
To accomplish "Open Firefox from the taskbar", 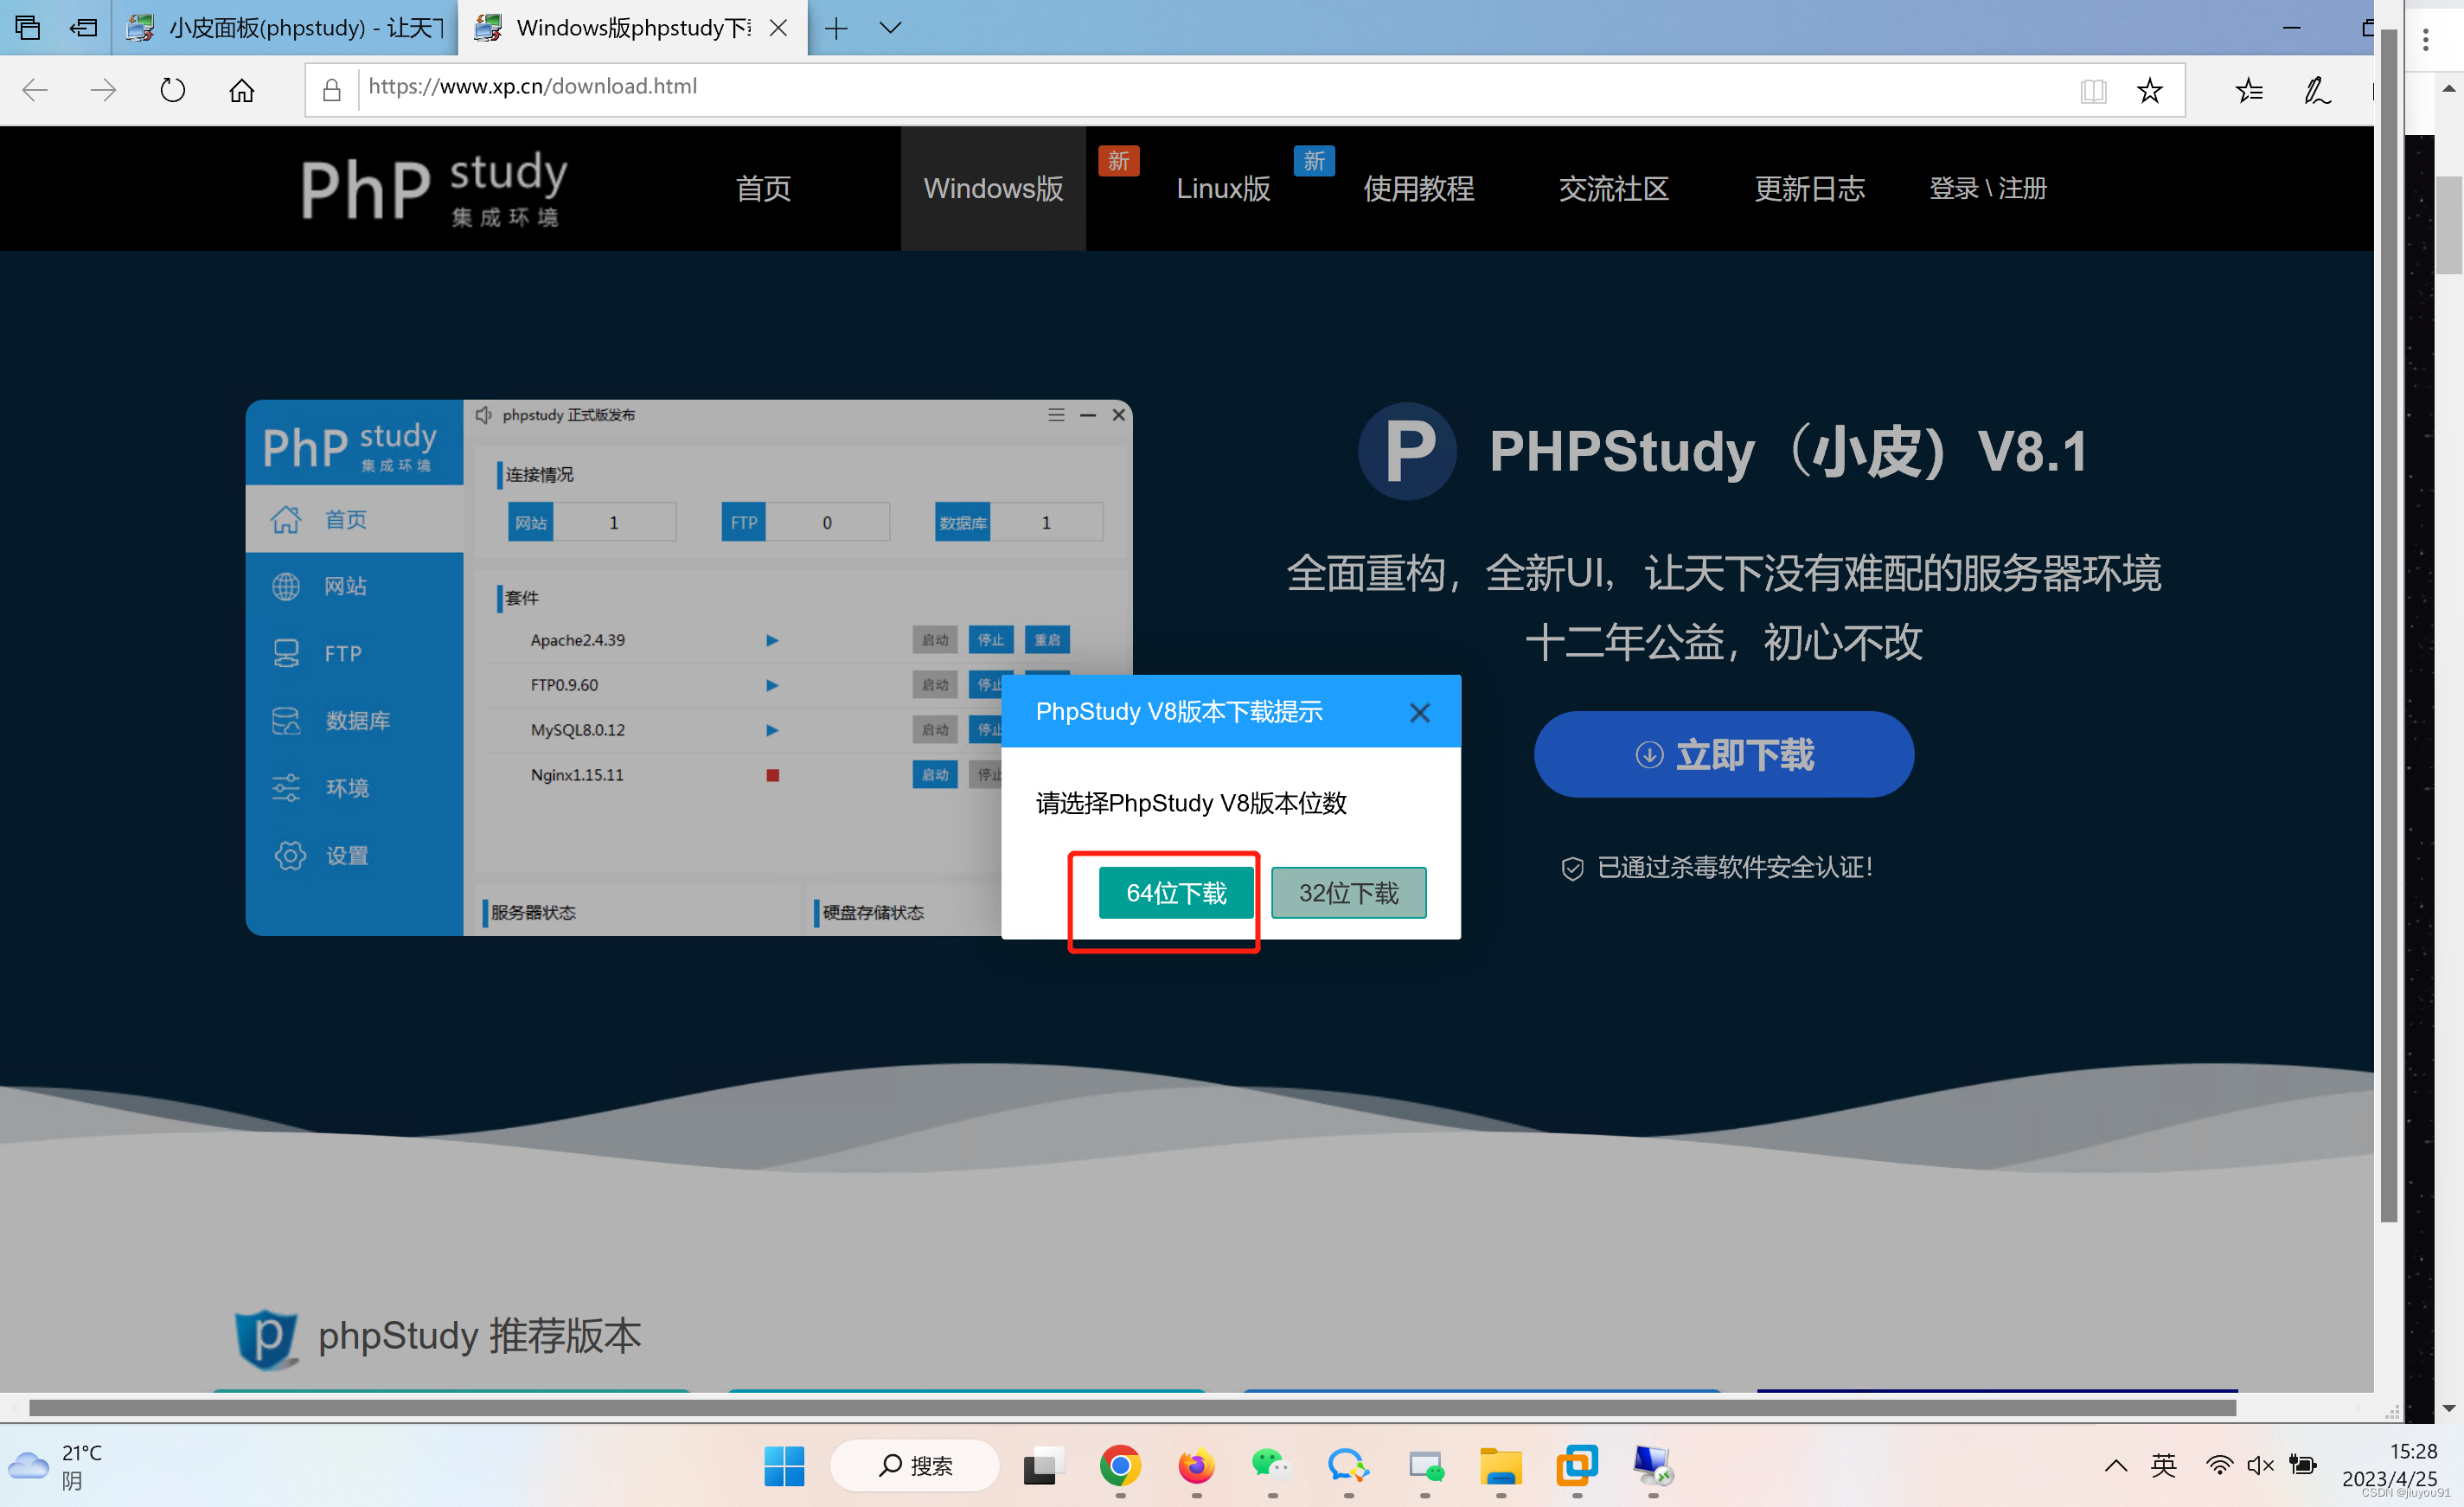I will [1196, 1465].
